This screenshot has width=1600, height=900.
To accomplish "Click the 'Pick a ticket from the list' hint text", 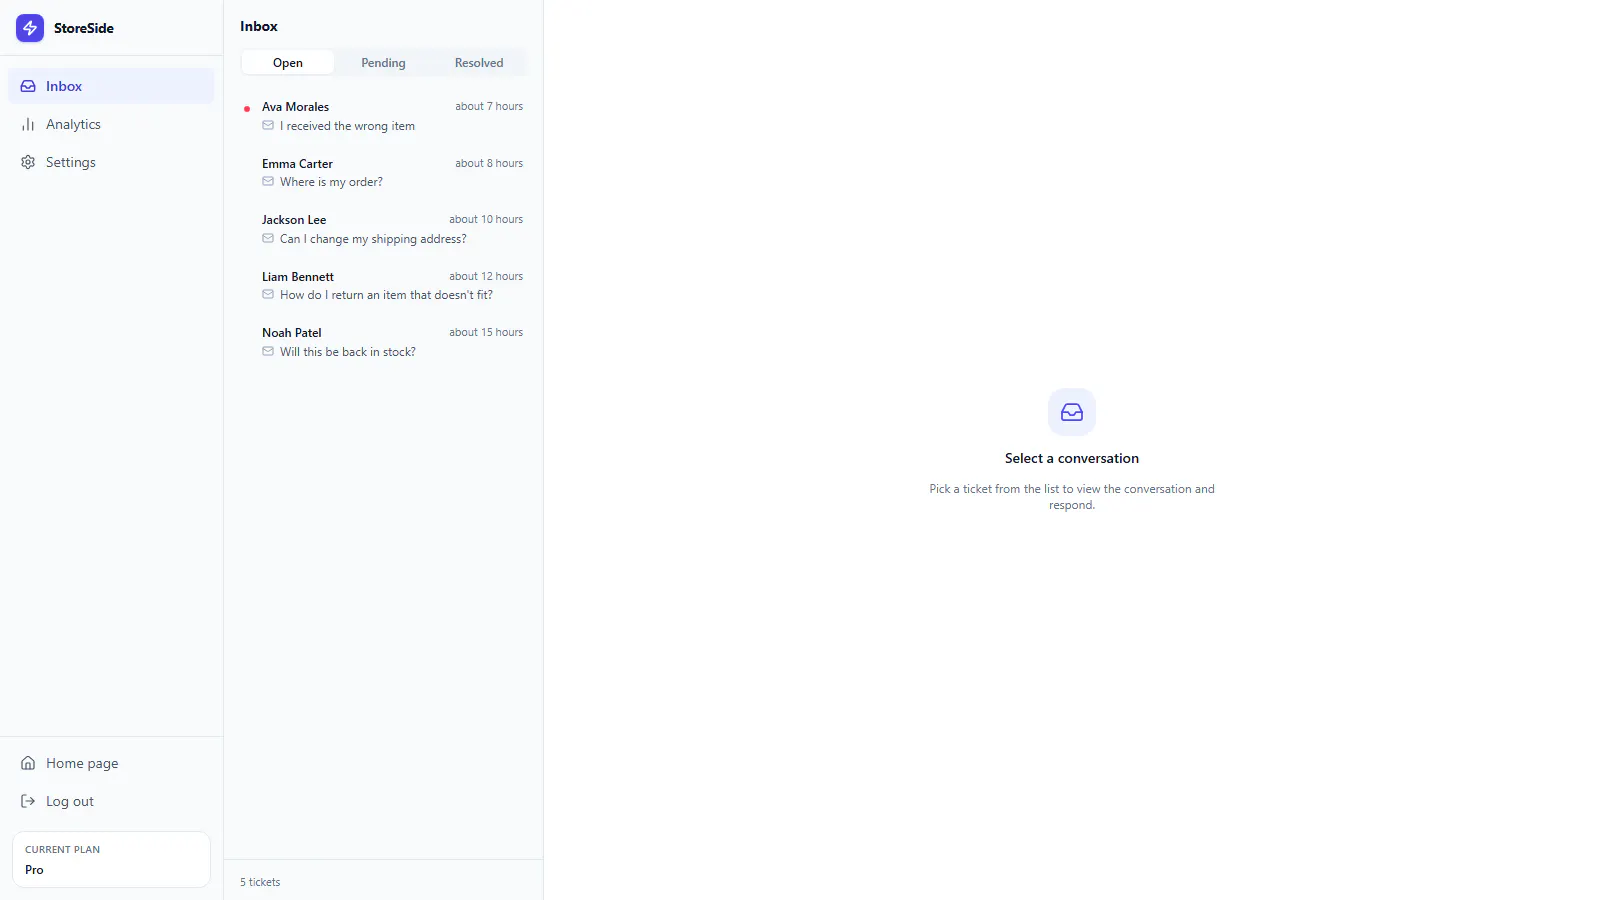I will click(x=1072, y=497).
